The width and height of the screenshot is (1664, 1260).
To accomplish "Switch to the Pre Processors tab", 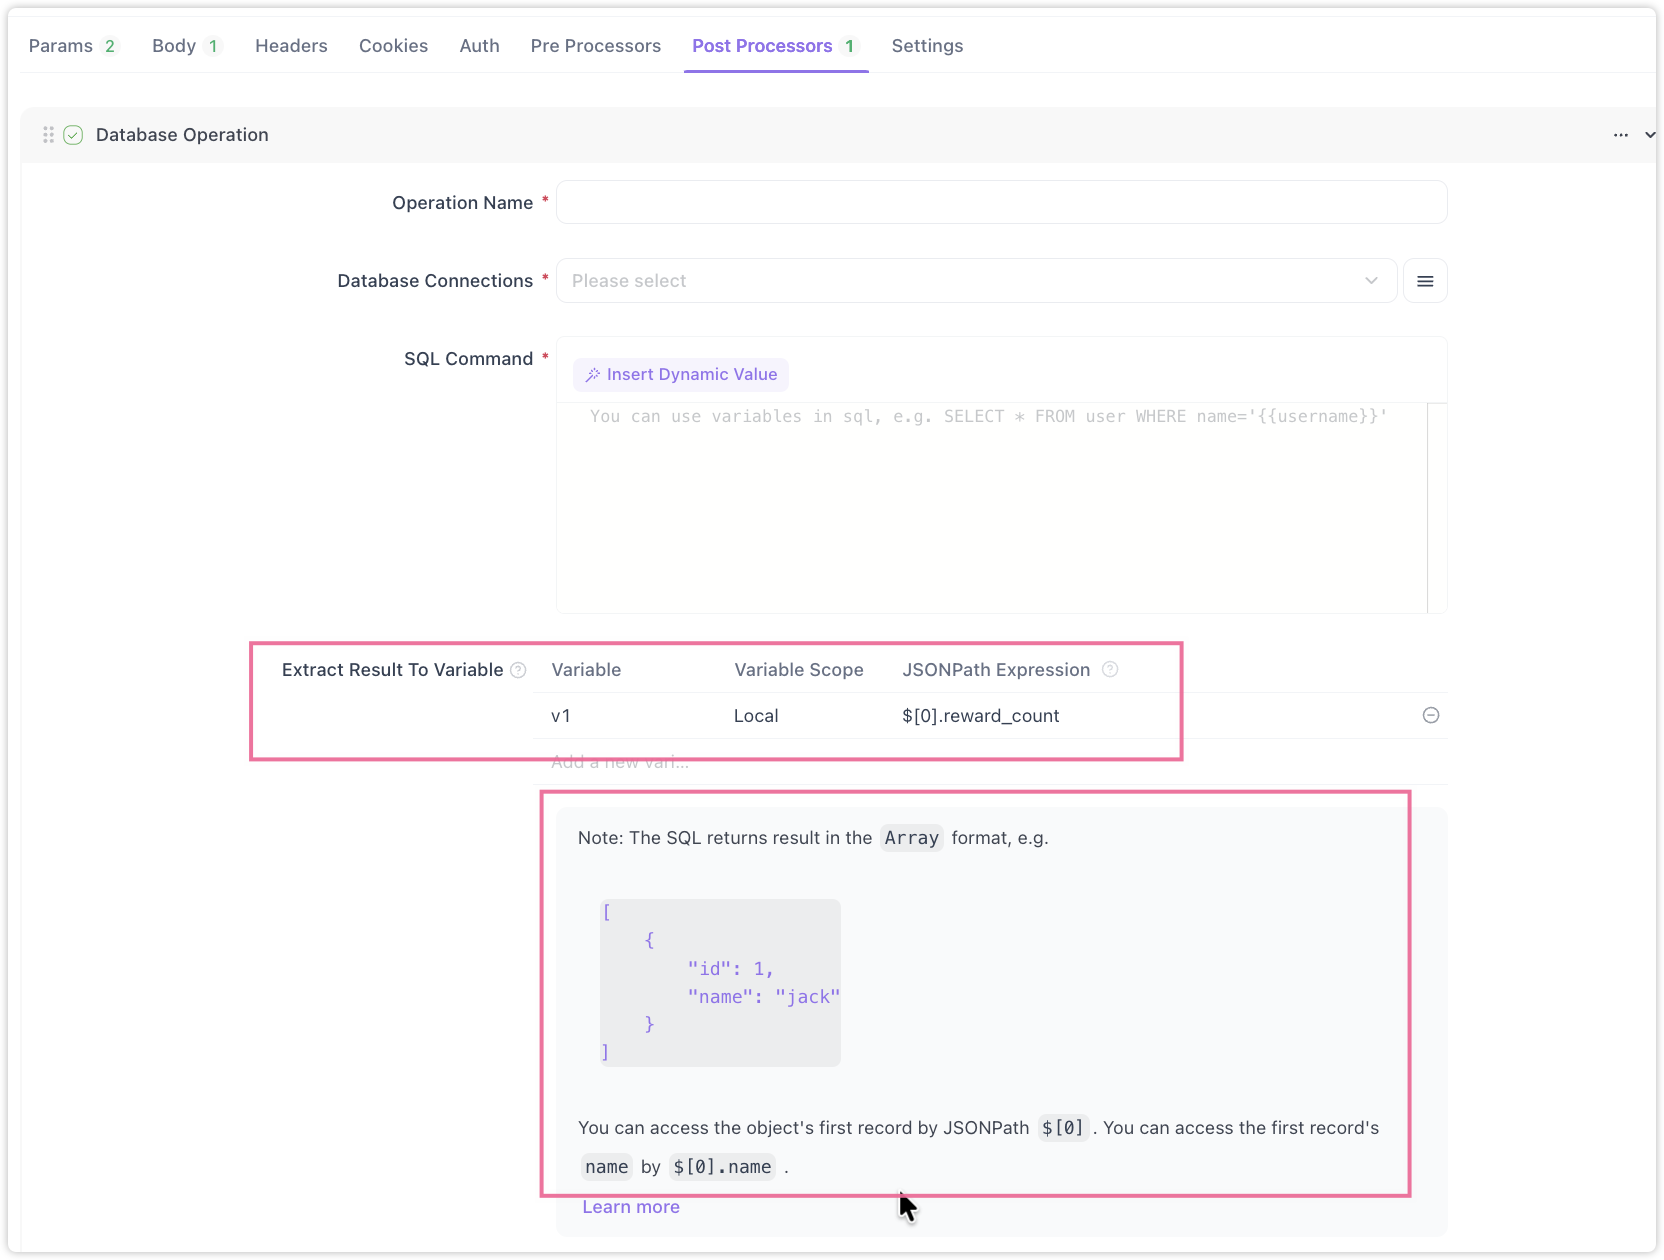I will [x=595, y=46].
